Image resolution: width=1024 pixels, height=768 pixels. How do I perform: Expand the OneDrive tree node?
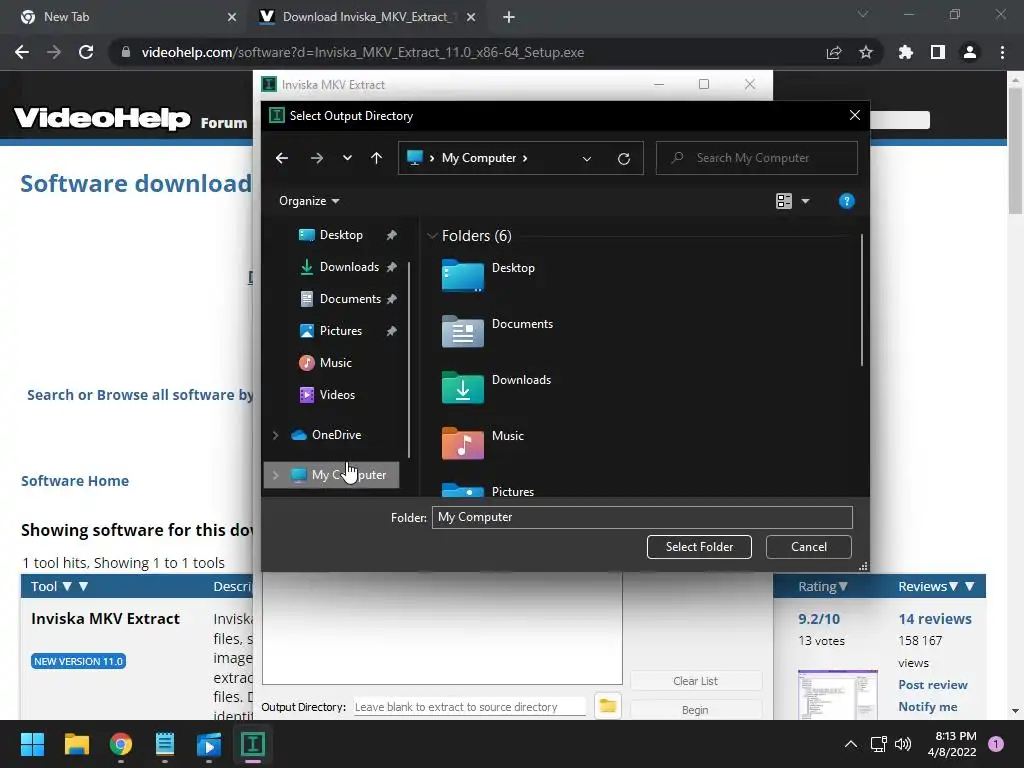(275, 435)
